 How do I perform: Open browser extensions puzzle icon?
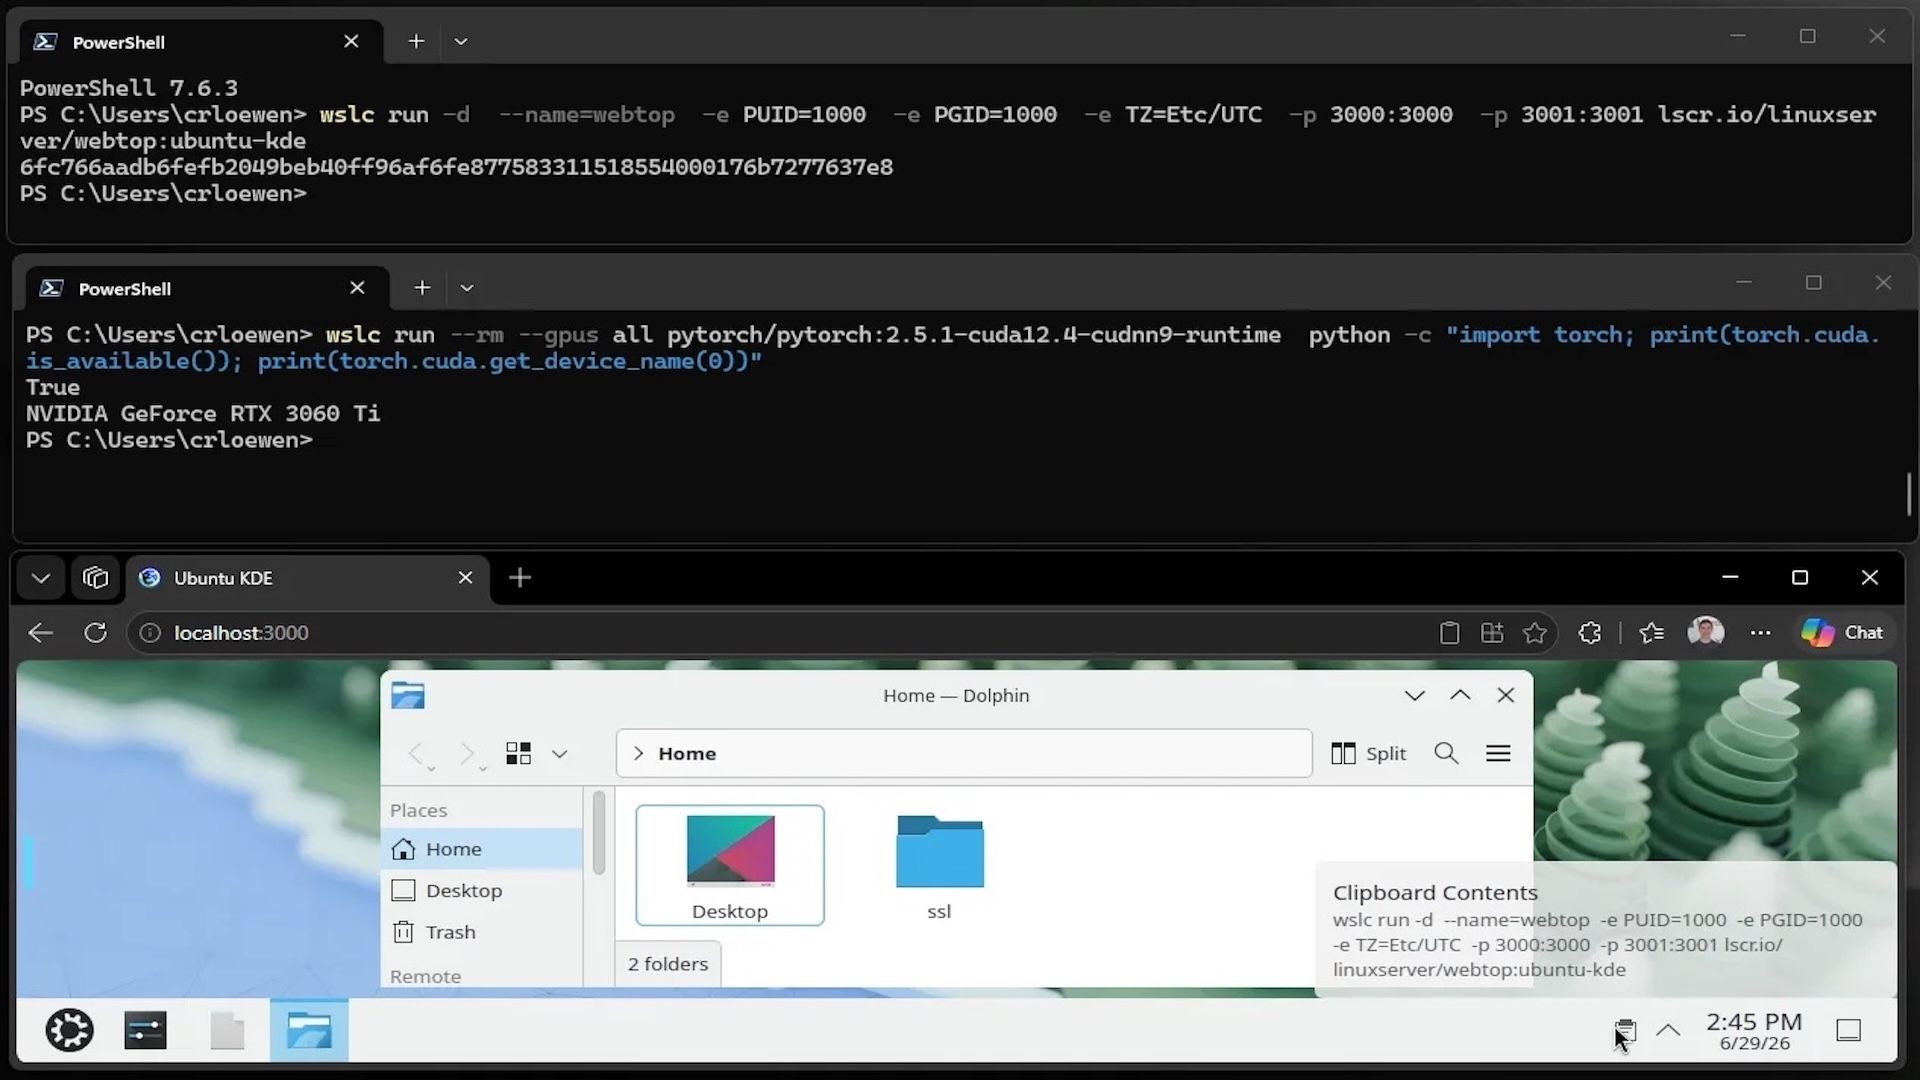[1590, 633]
